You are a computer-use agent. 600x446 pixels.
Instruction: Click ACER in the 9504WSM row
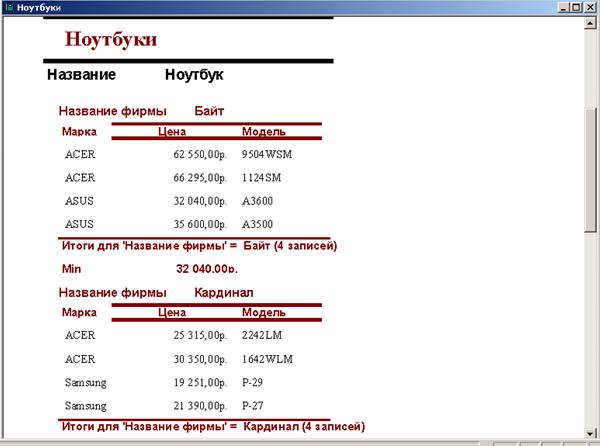[x=80, y=154]
